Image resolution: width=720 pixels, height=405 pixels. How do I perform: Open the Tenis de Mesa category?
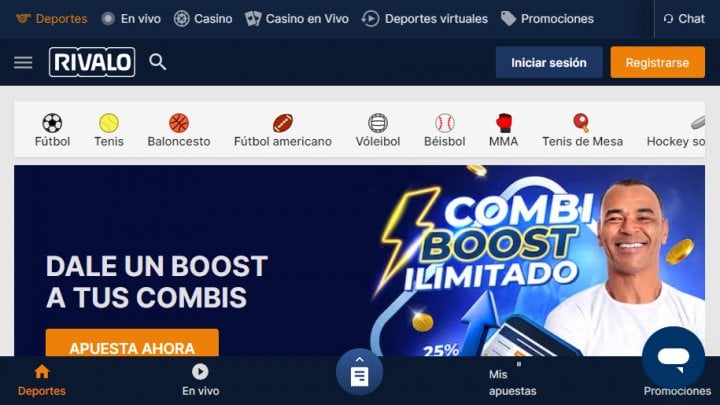(x=582, y=130)
